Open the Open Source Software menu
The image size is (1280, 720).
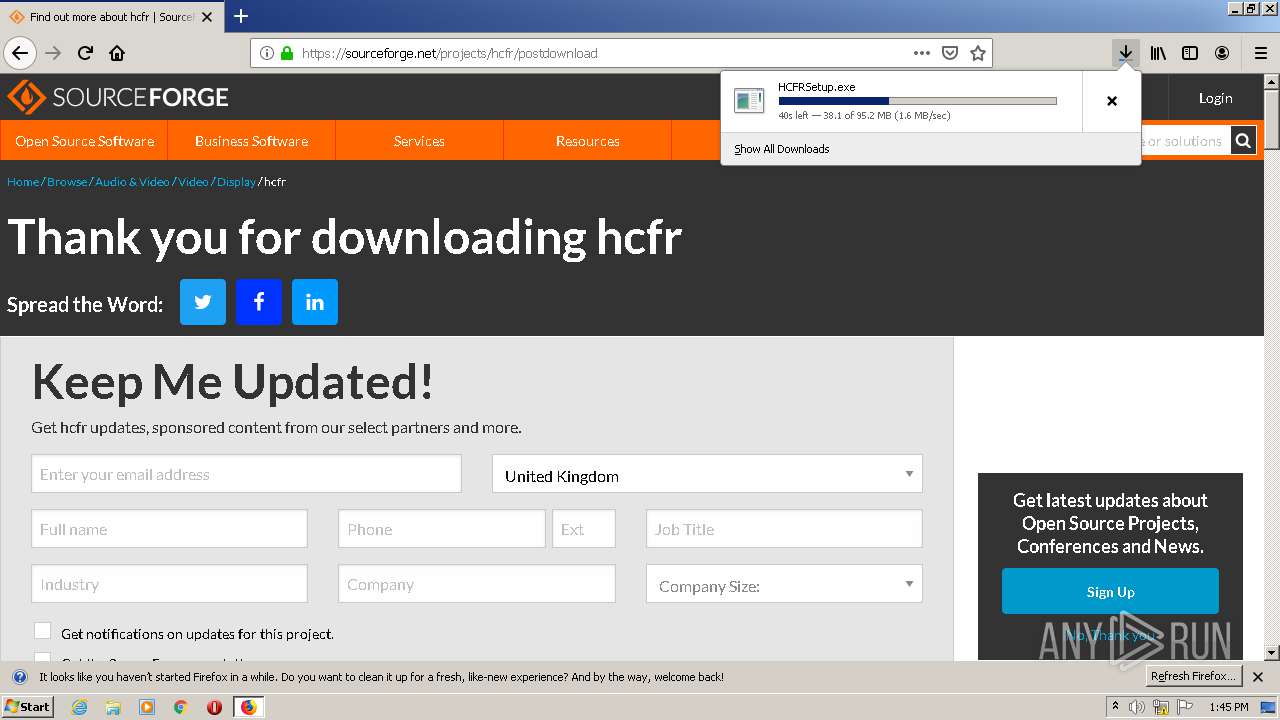[x=84, y=141]
